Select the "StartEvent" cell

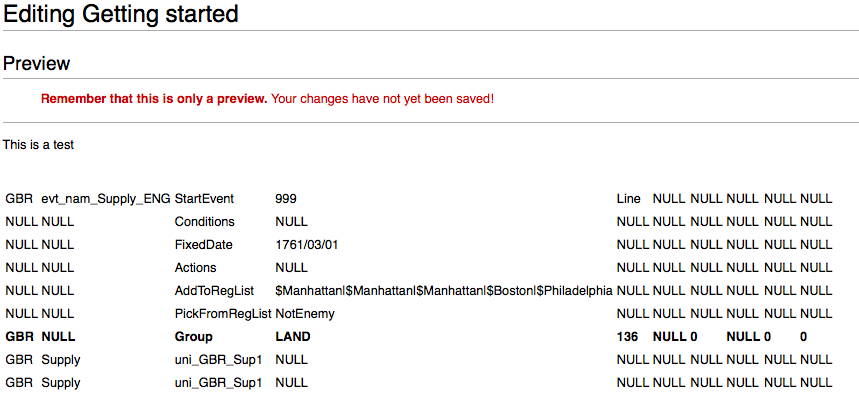click(x=204, y=199)
